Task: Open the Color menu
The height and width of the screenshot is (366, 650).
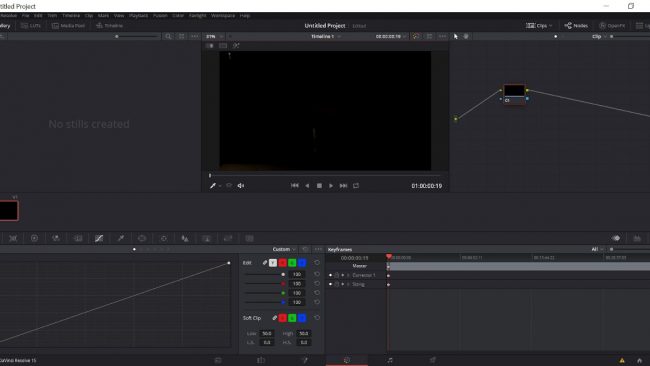Action: 178,15
